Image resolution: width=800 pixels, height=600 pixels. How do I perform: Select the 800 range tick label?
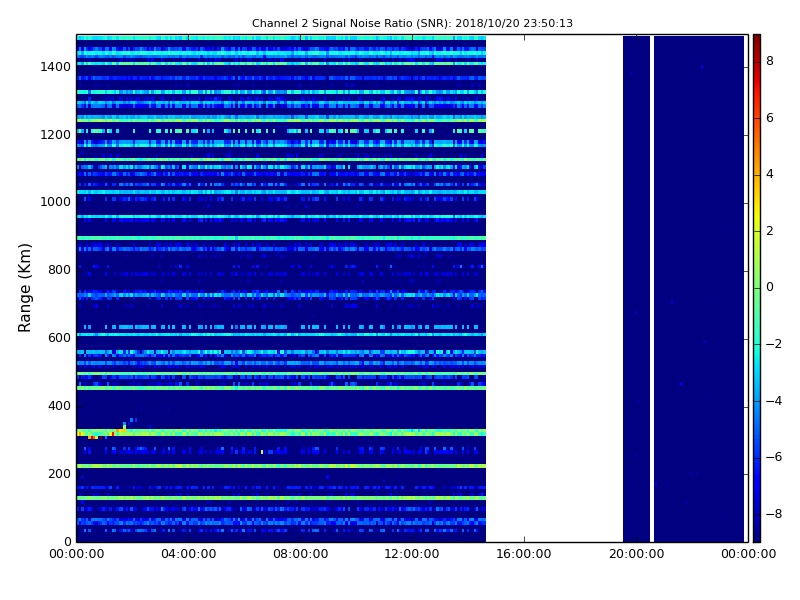(59, 270)
